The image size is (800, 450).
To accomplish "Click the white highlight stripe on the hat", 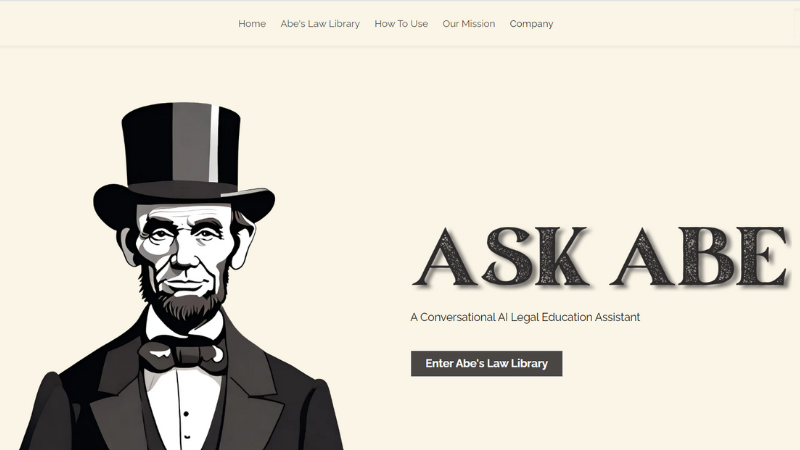I will click(x=214, y=144).
